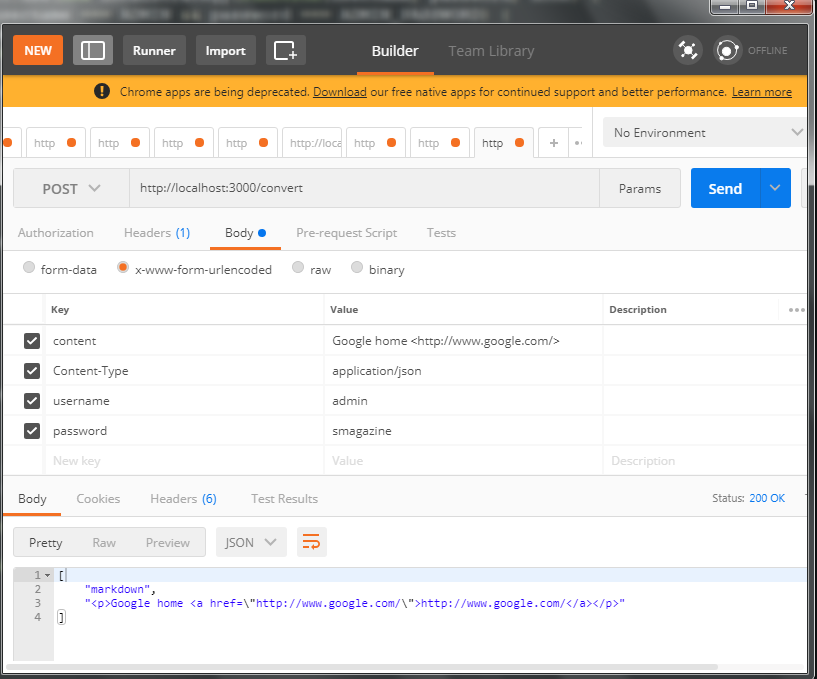817x679 pixels.
Task: Select x-www-form-urlencoded radio option
Action: (x=122, y=267)
